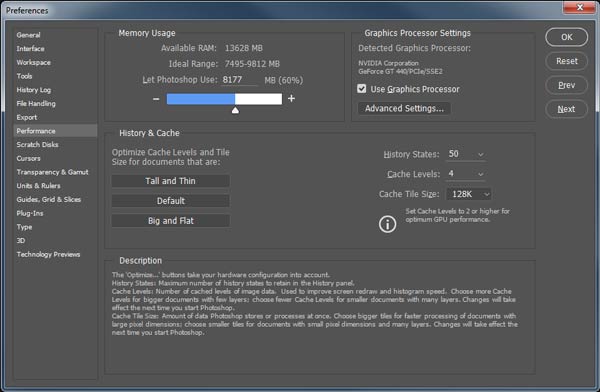Open the Interface preferences category
This screenshot has height=392, width=600.
click(x=30, y=49)
